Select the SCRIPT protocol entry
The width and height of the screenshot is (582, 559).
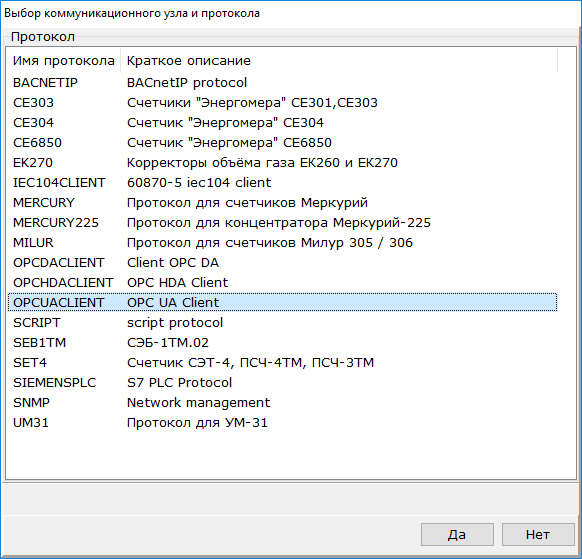point(282,323)
